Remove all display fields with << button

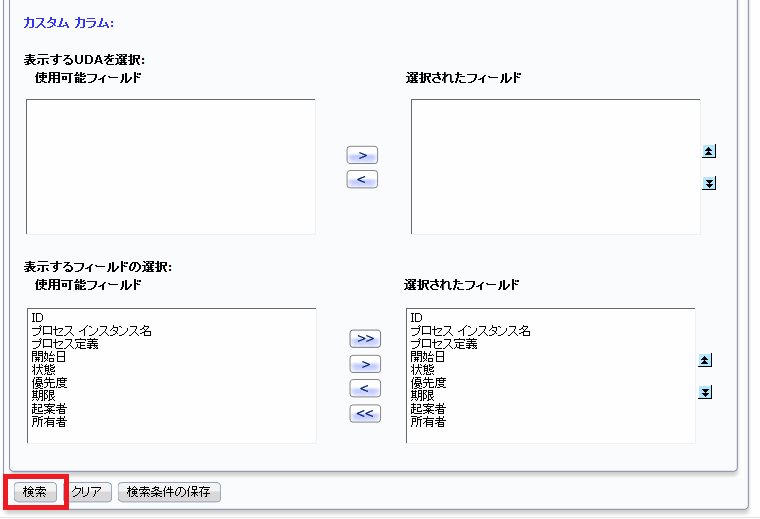[x=365, y=414]
